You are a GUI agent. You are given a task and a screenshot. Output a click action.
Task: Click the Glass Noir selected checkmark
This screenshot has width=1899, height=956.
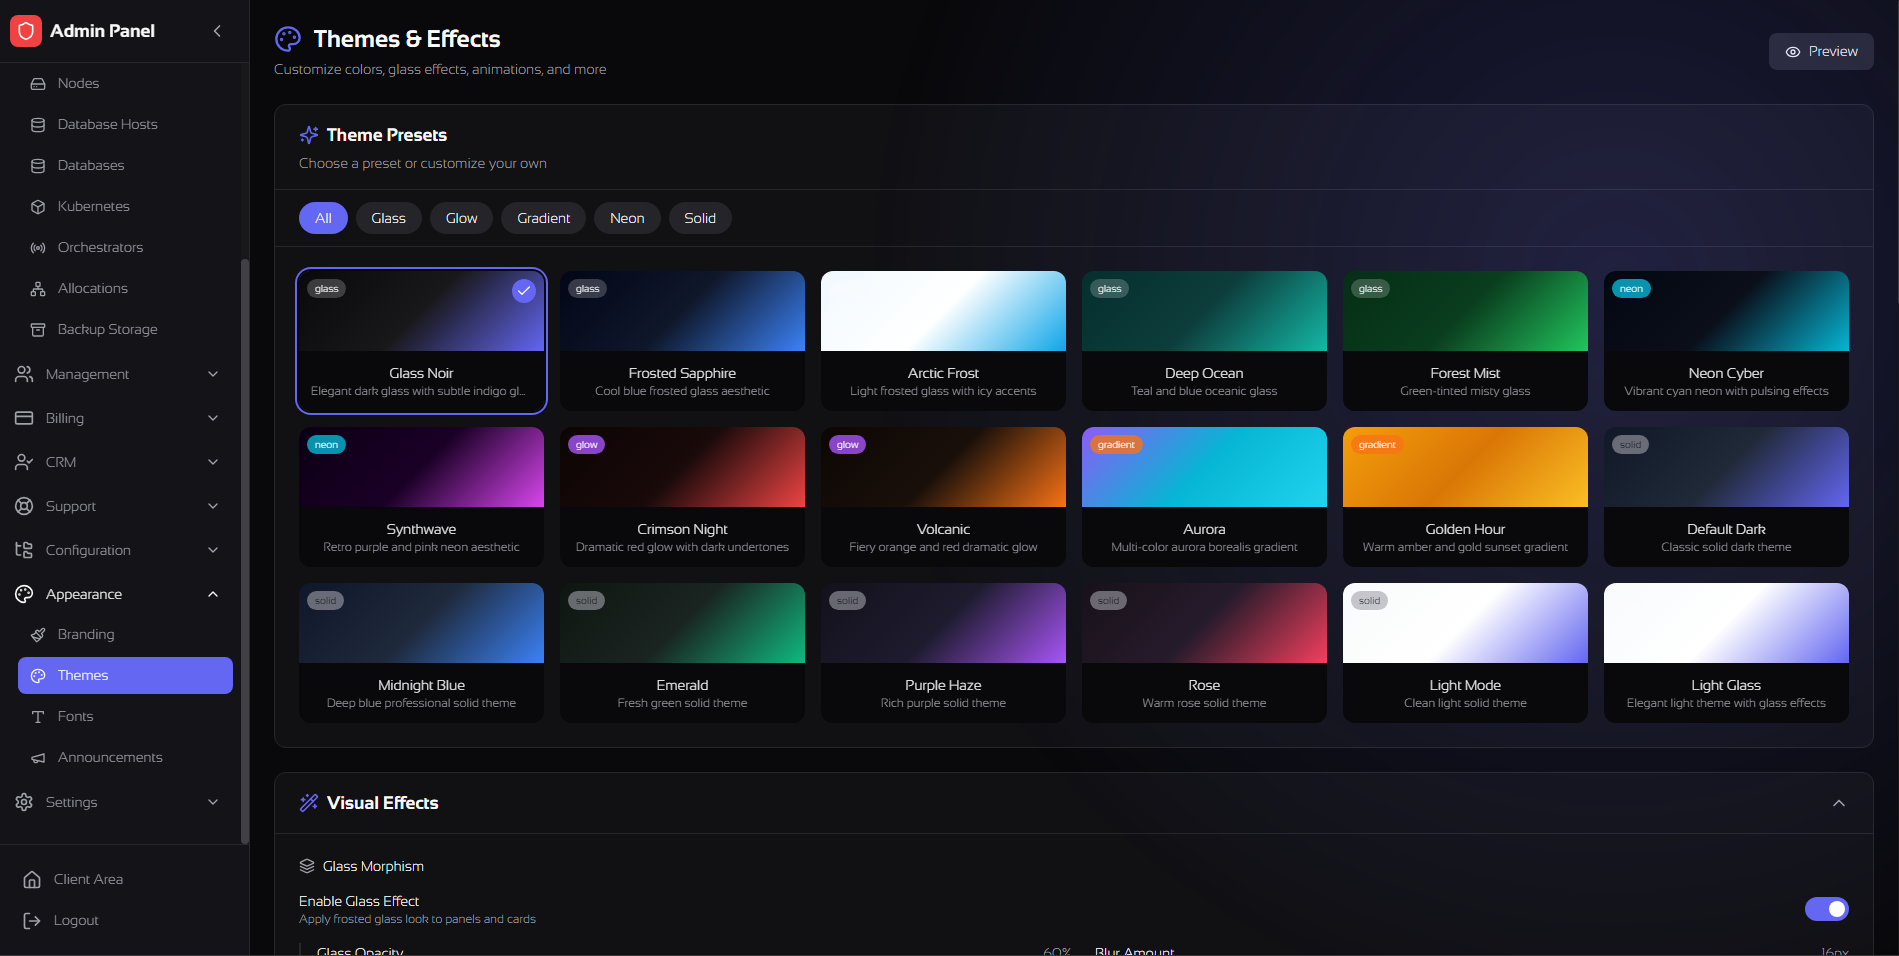[524, 291]
